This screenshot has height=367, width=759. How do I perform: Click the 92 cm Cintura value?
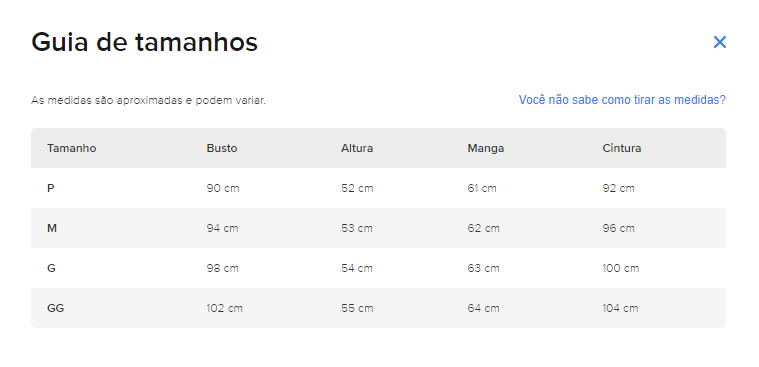pyautogui.click(x=618, y=188)
